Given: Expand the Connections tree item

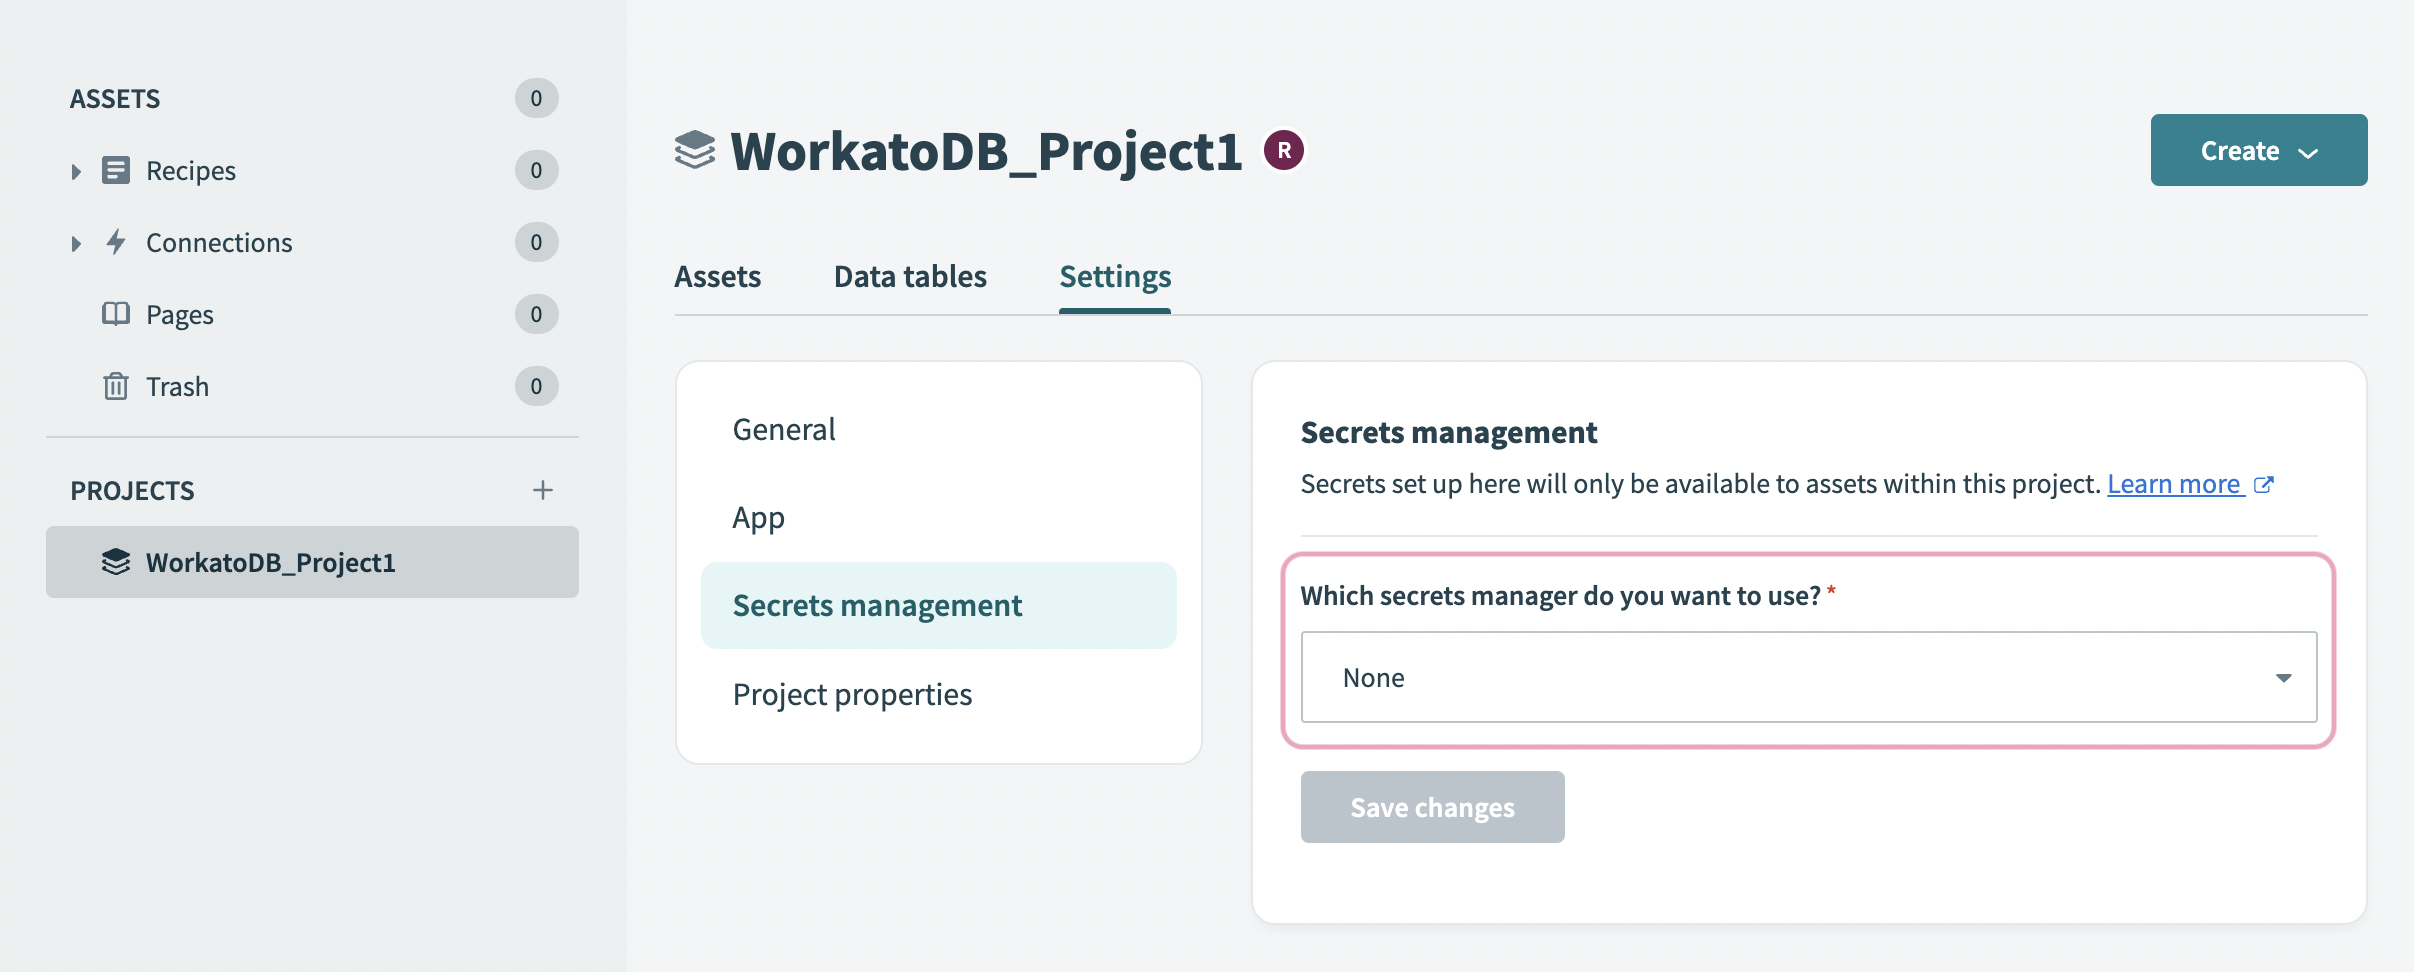Looking at the screenshot, I should click(77, 242).
